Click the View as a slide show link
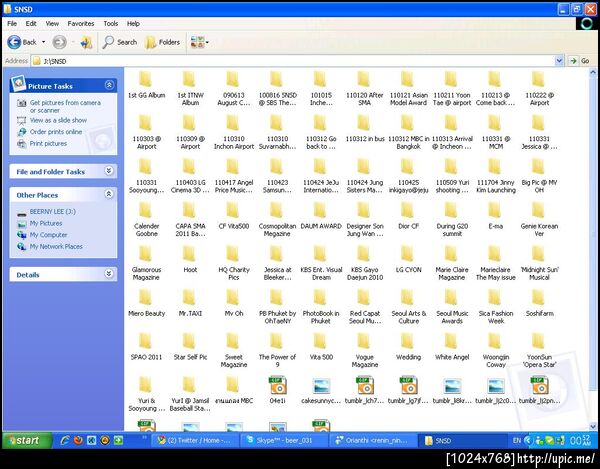Viewport: 600px width, 469px height. pos(58,120)
